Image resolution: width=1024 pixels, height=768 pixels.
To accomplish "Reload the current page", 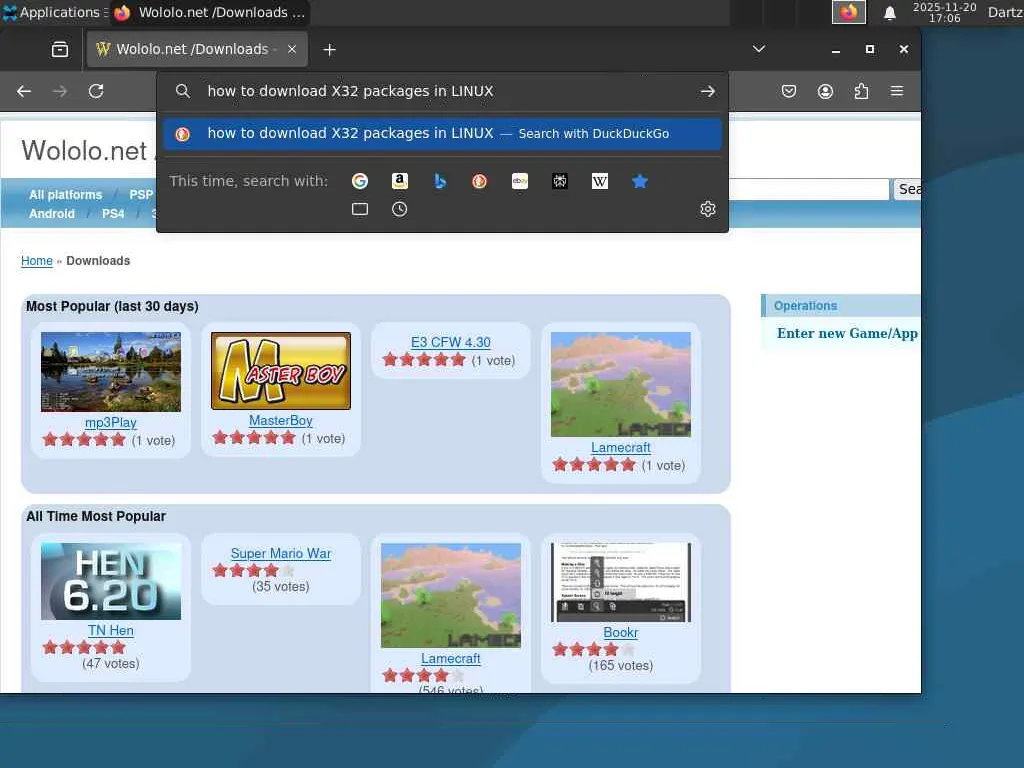I will click(x=96, y=91).
